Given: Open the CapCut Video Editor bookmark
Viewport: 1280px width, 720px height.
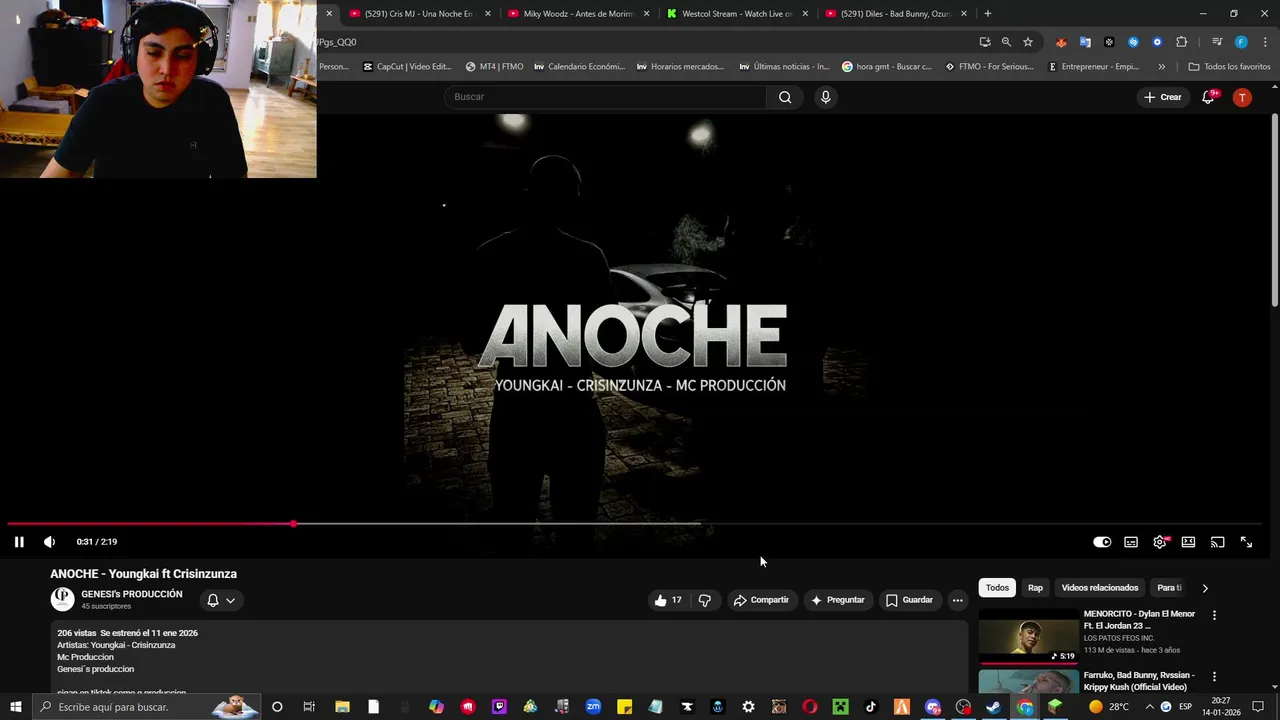Looking at the screenshot, I should point(407,67).
